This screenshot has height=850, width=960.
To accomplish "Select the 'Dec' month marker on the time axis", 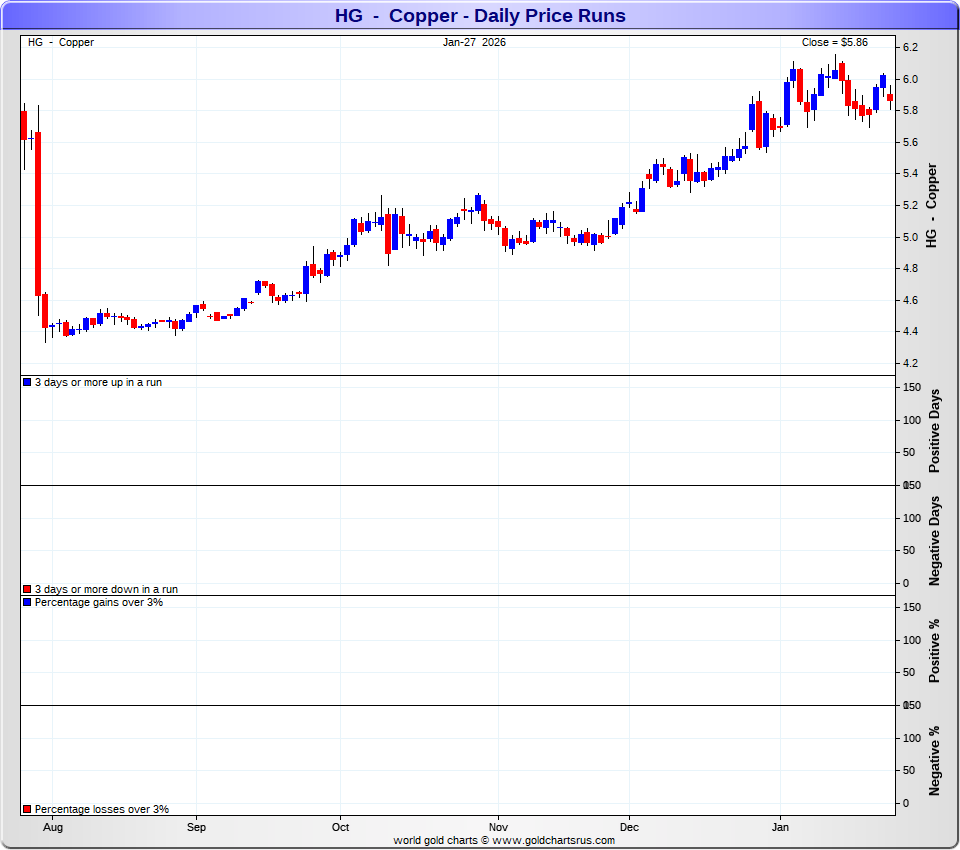I will 629,828.
